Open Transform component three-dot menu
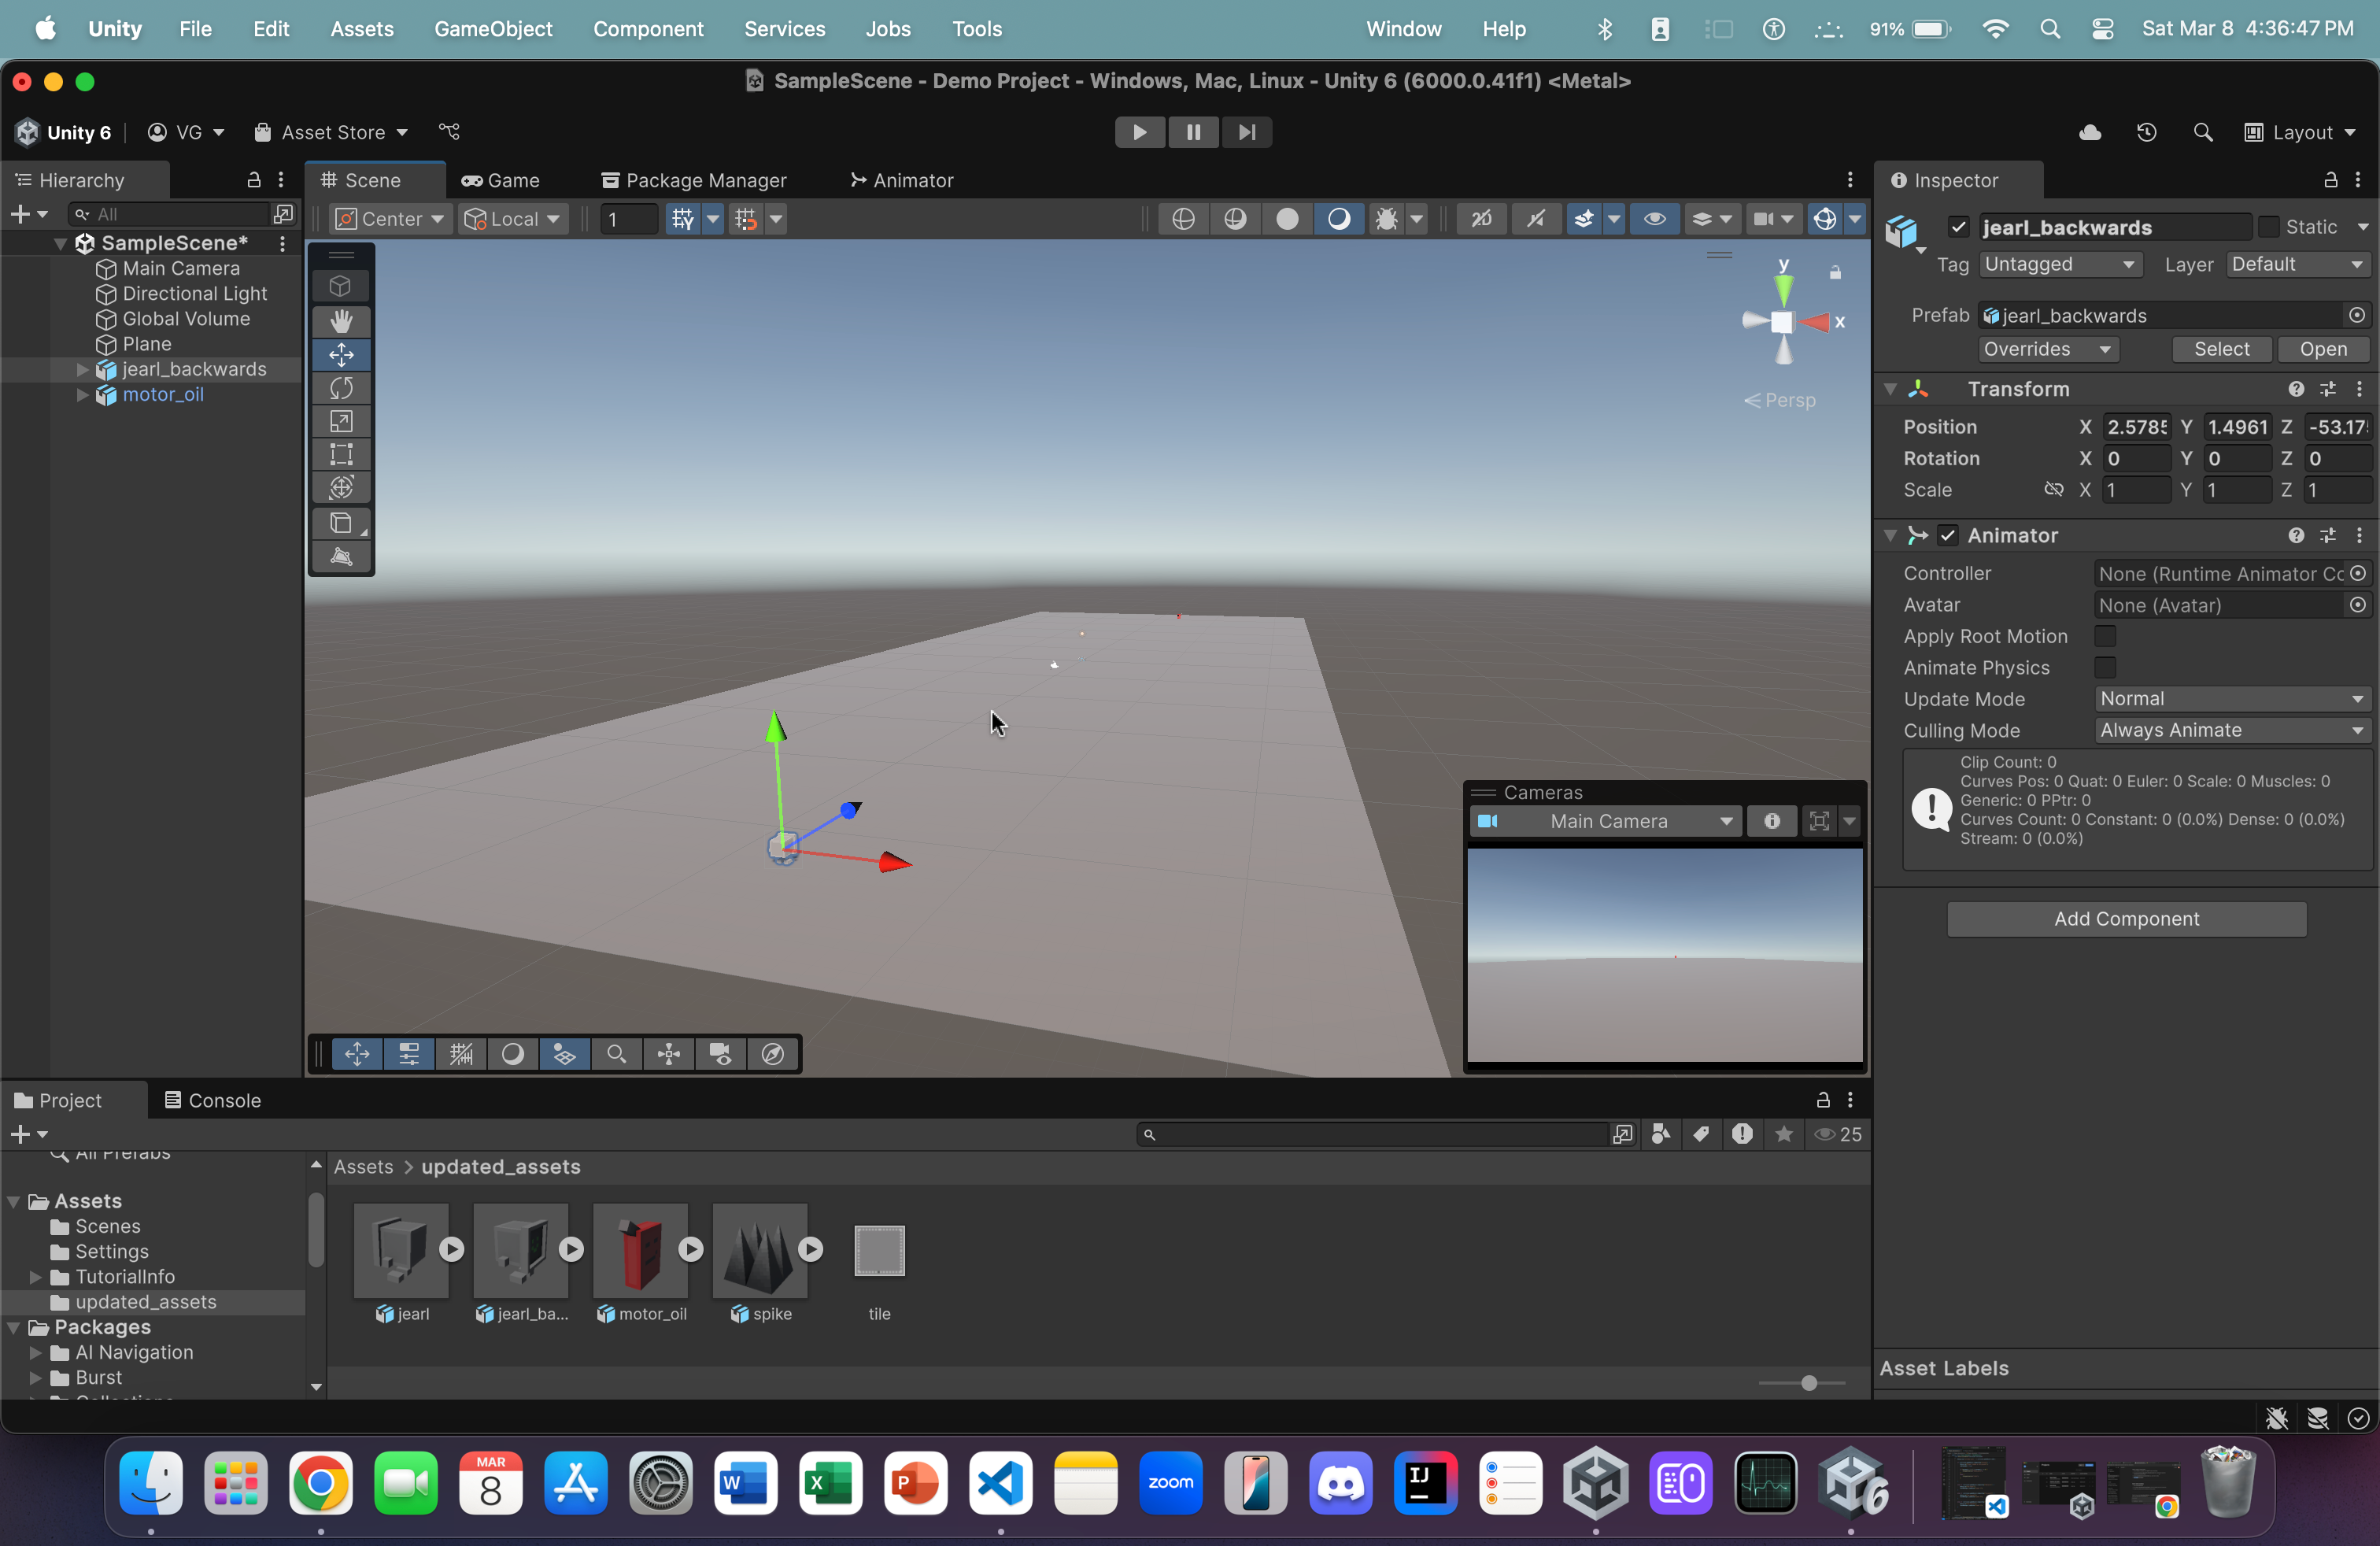This screenshot has width=2380, height=1546. click(x=2359, y=389)
